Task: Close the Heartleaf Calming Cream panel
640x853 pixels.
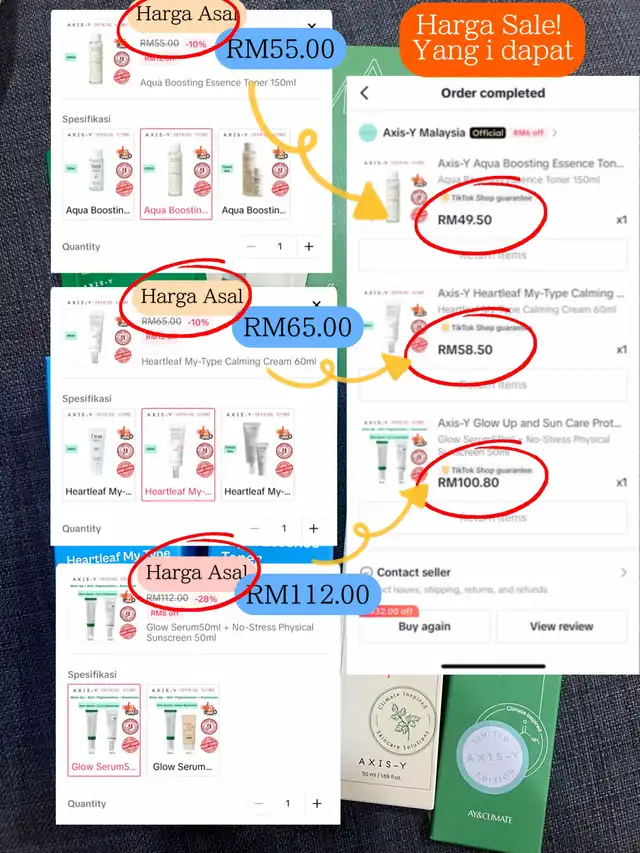Action: tap(316, 304)
